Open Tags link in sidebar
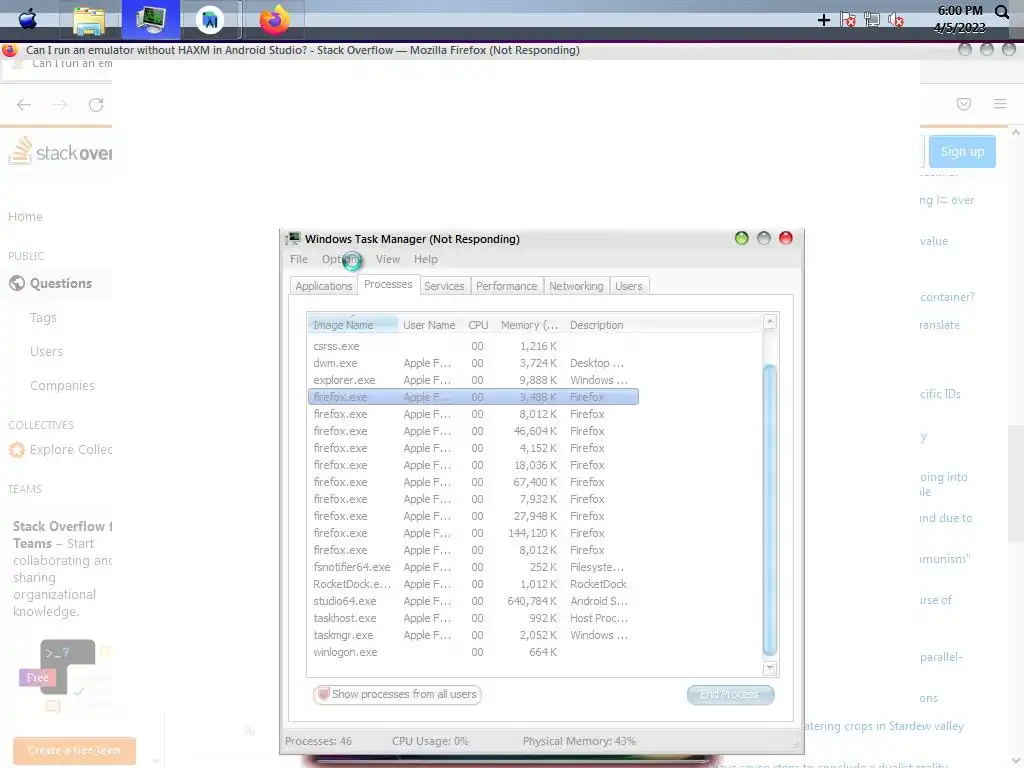The width and height of the screenshot is (1024, 768). [x=43, y=317]
